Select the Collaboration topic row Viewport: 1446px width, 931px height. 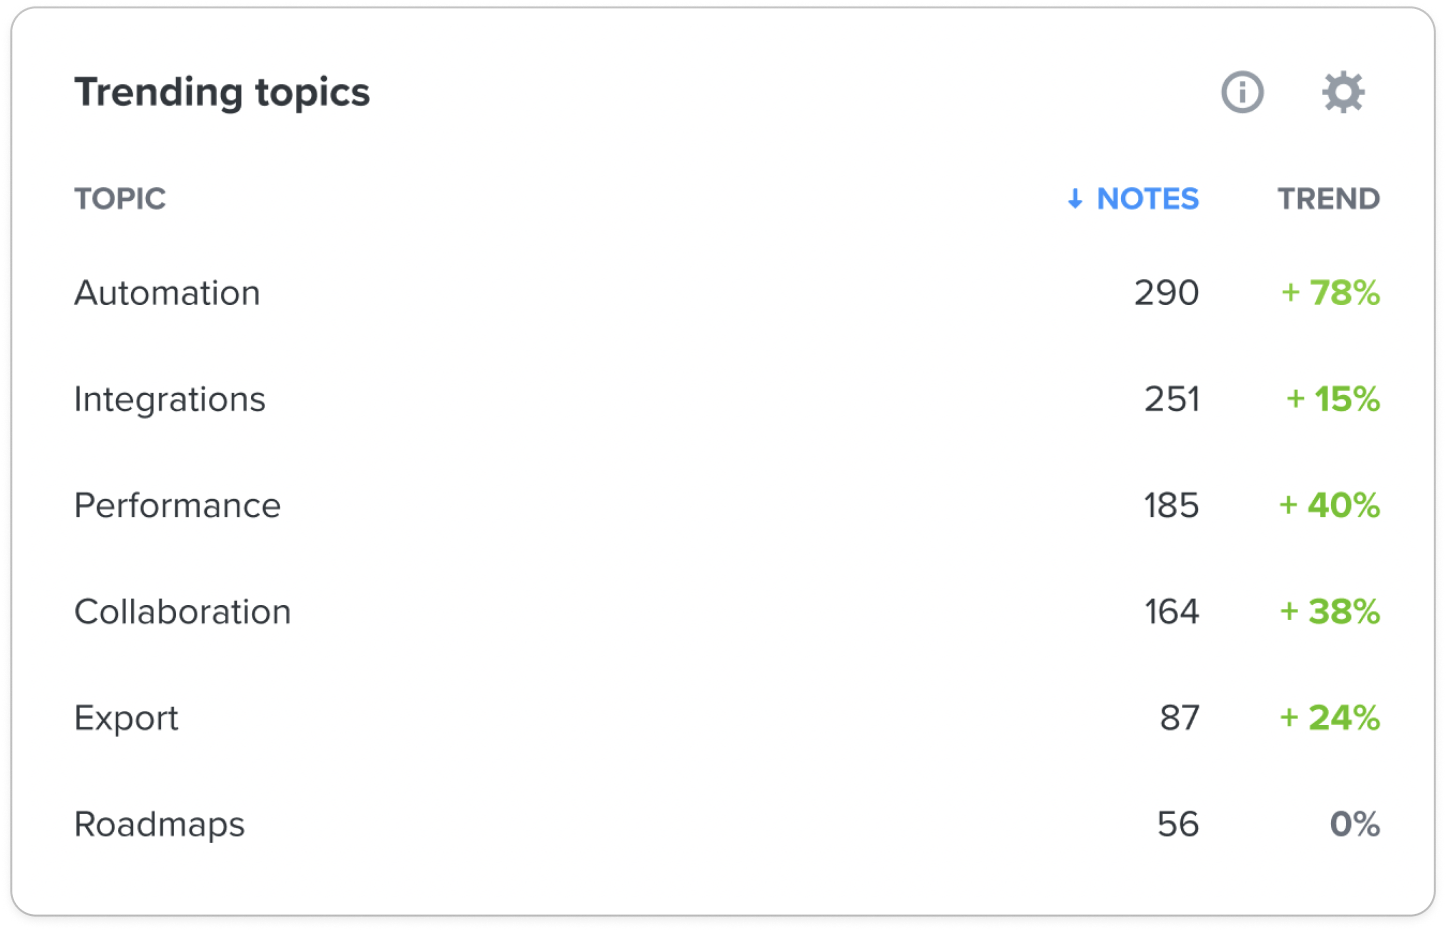pyautogui.click(x=727, y=611)
